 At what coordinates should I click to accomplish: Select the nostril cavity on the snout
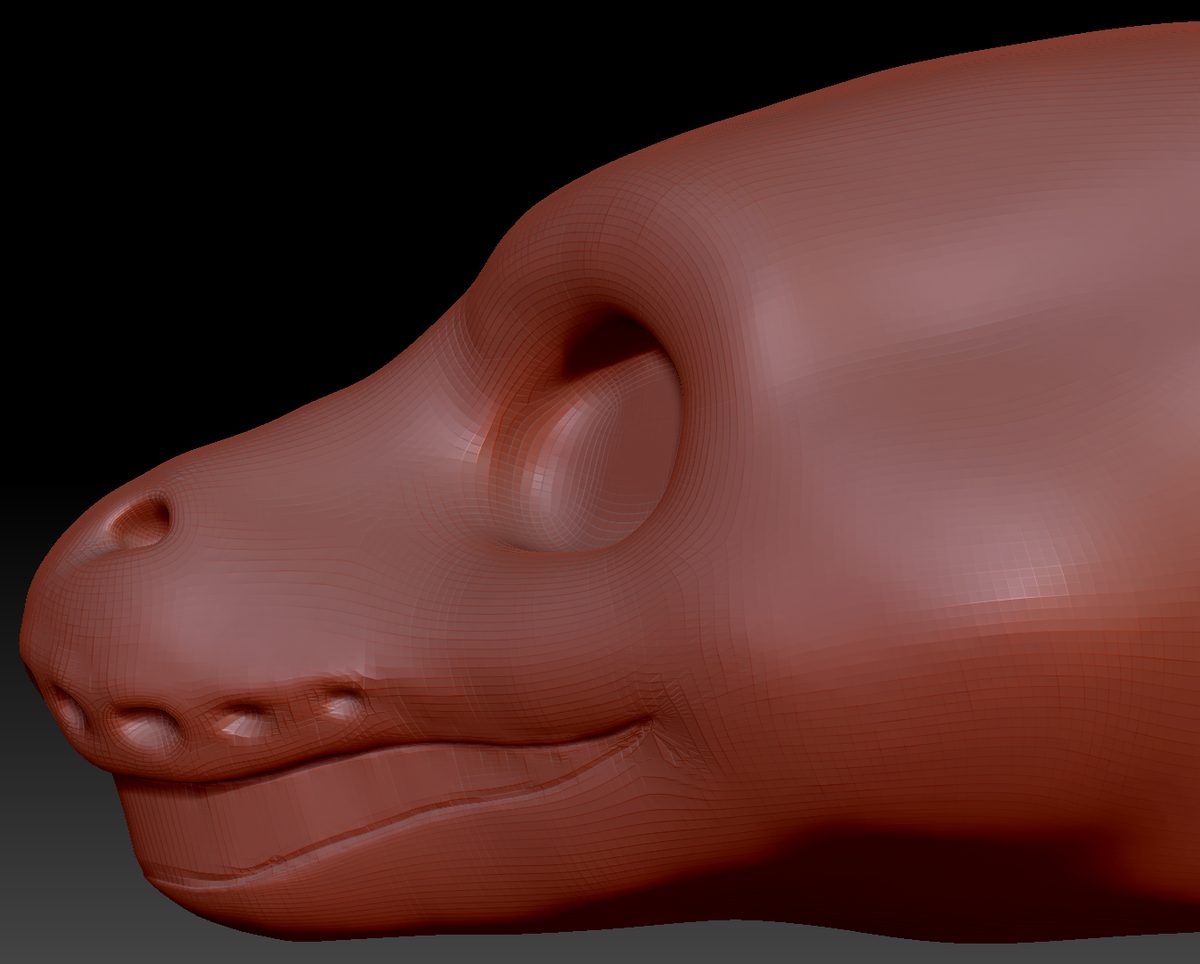click(x=140, y=522)
